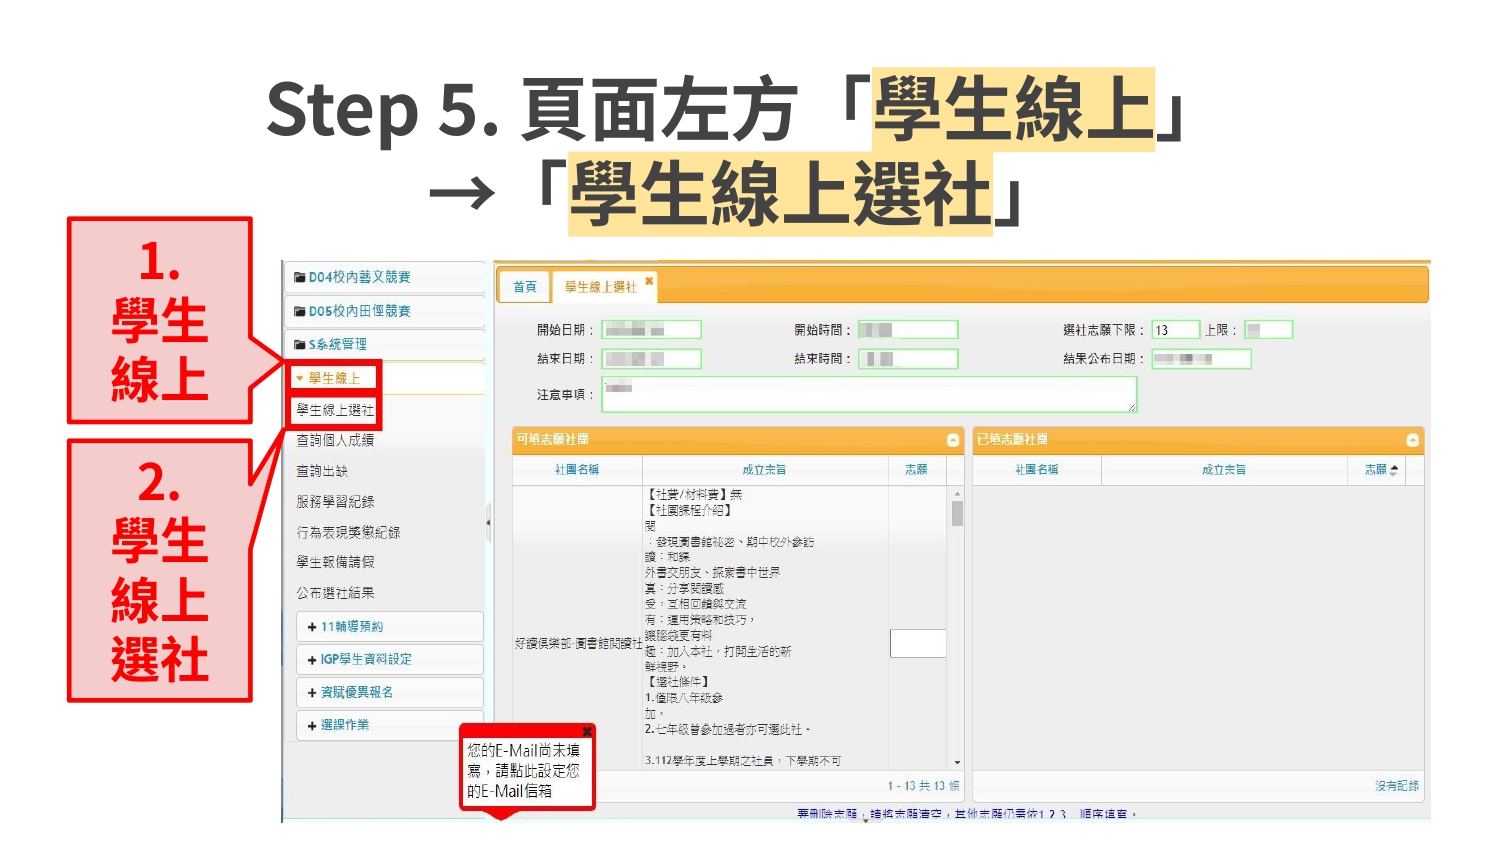Open the S系統管理 folder
Viewport: 1500px width, 844px height.
337,344
